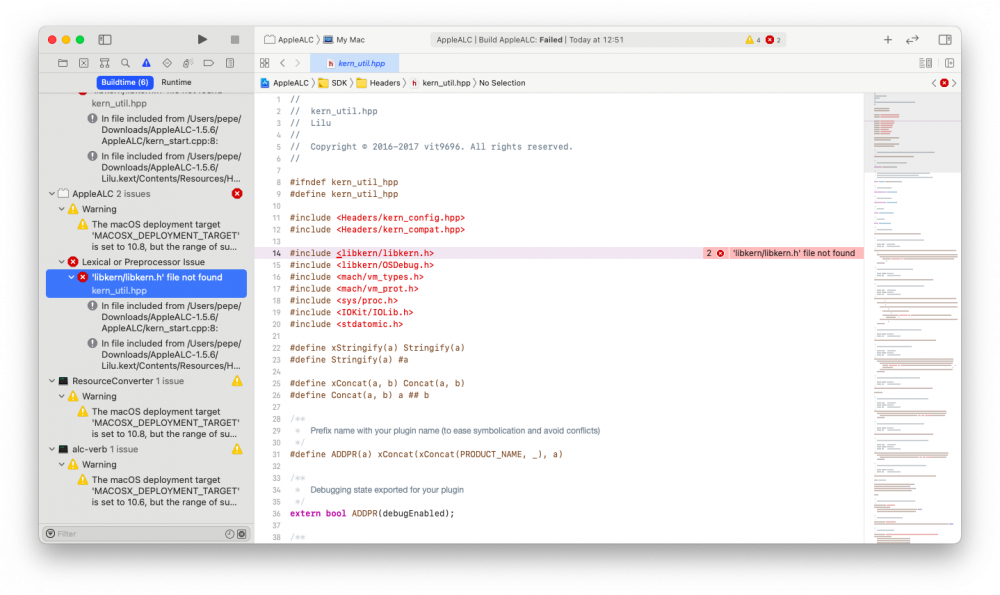This screenshot has width=1000, height=595.
Task: Collapse the ResourceConverter 1 issue group
Action: tap(52, 381)
